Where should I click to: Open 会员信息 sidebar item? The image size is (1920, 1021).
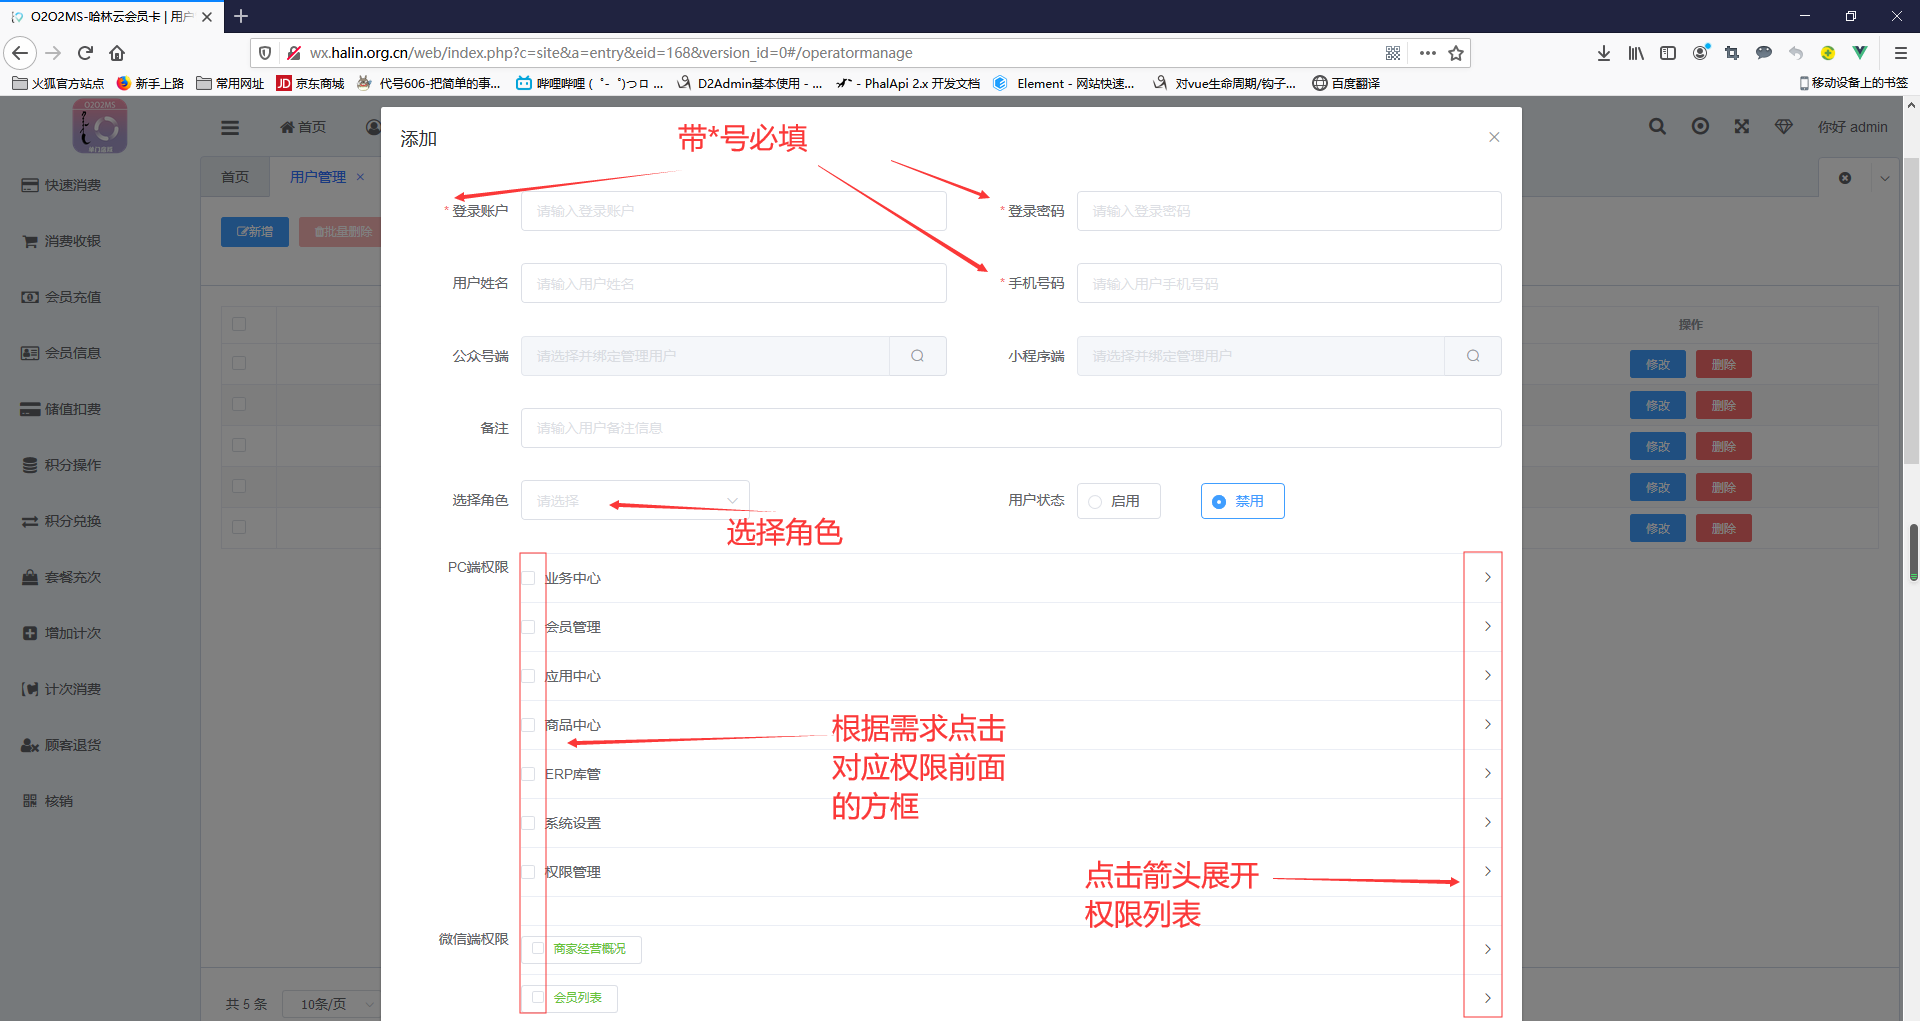pyautogui.click(x=62, y=353)
